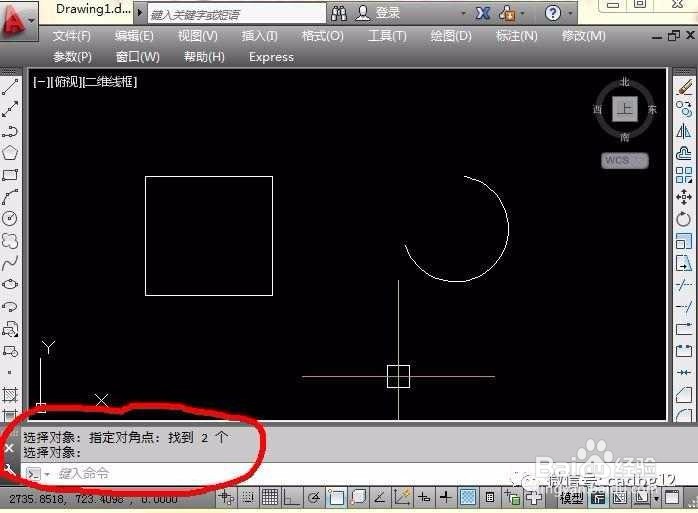This screenshot has width=698, height=513.
Task: Toggle Dynamic Input in status bar
Action: (x=424, y=497)
